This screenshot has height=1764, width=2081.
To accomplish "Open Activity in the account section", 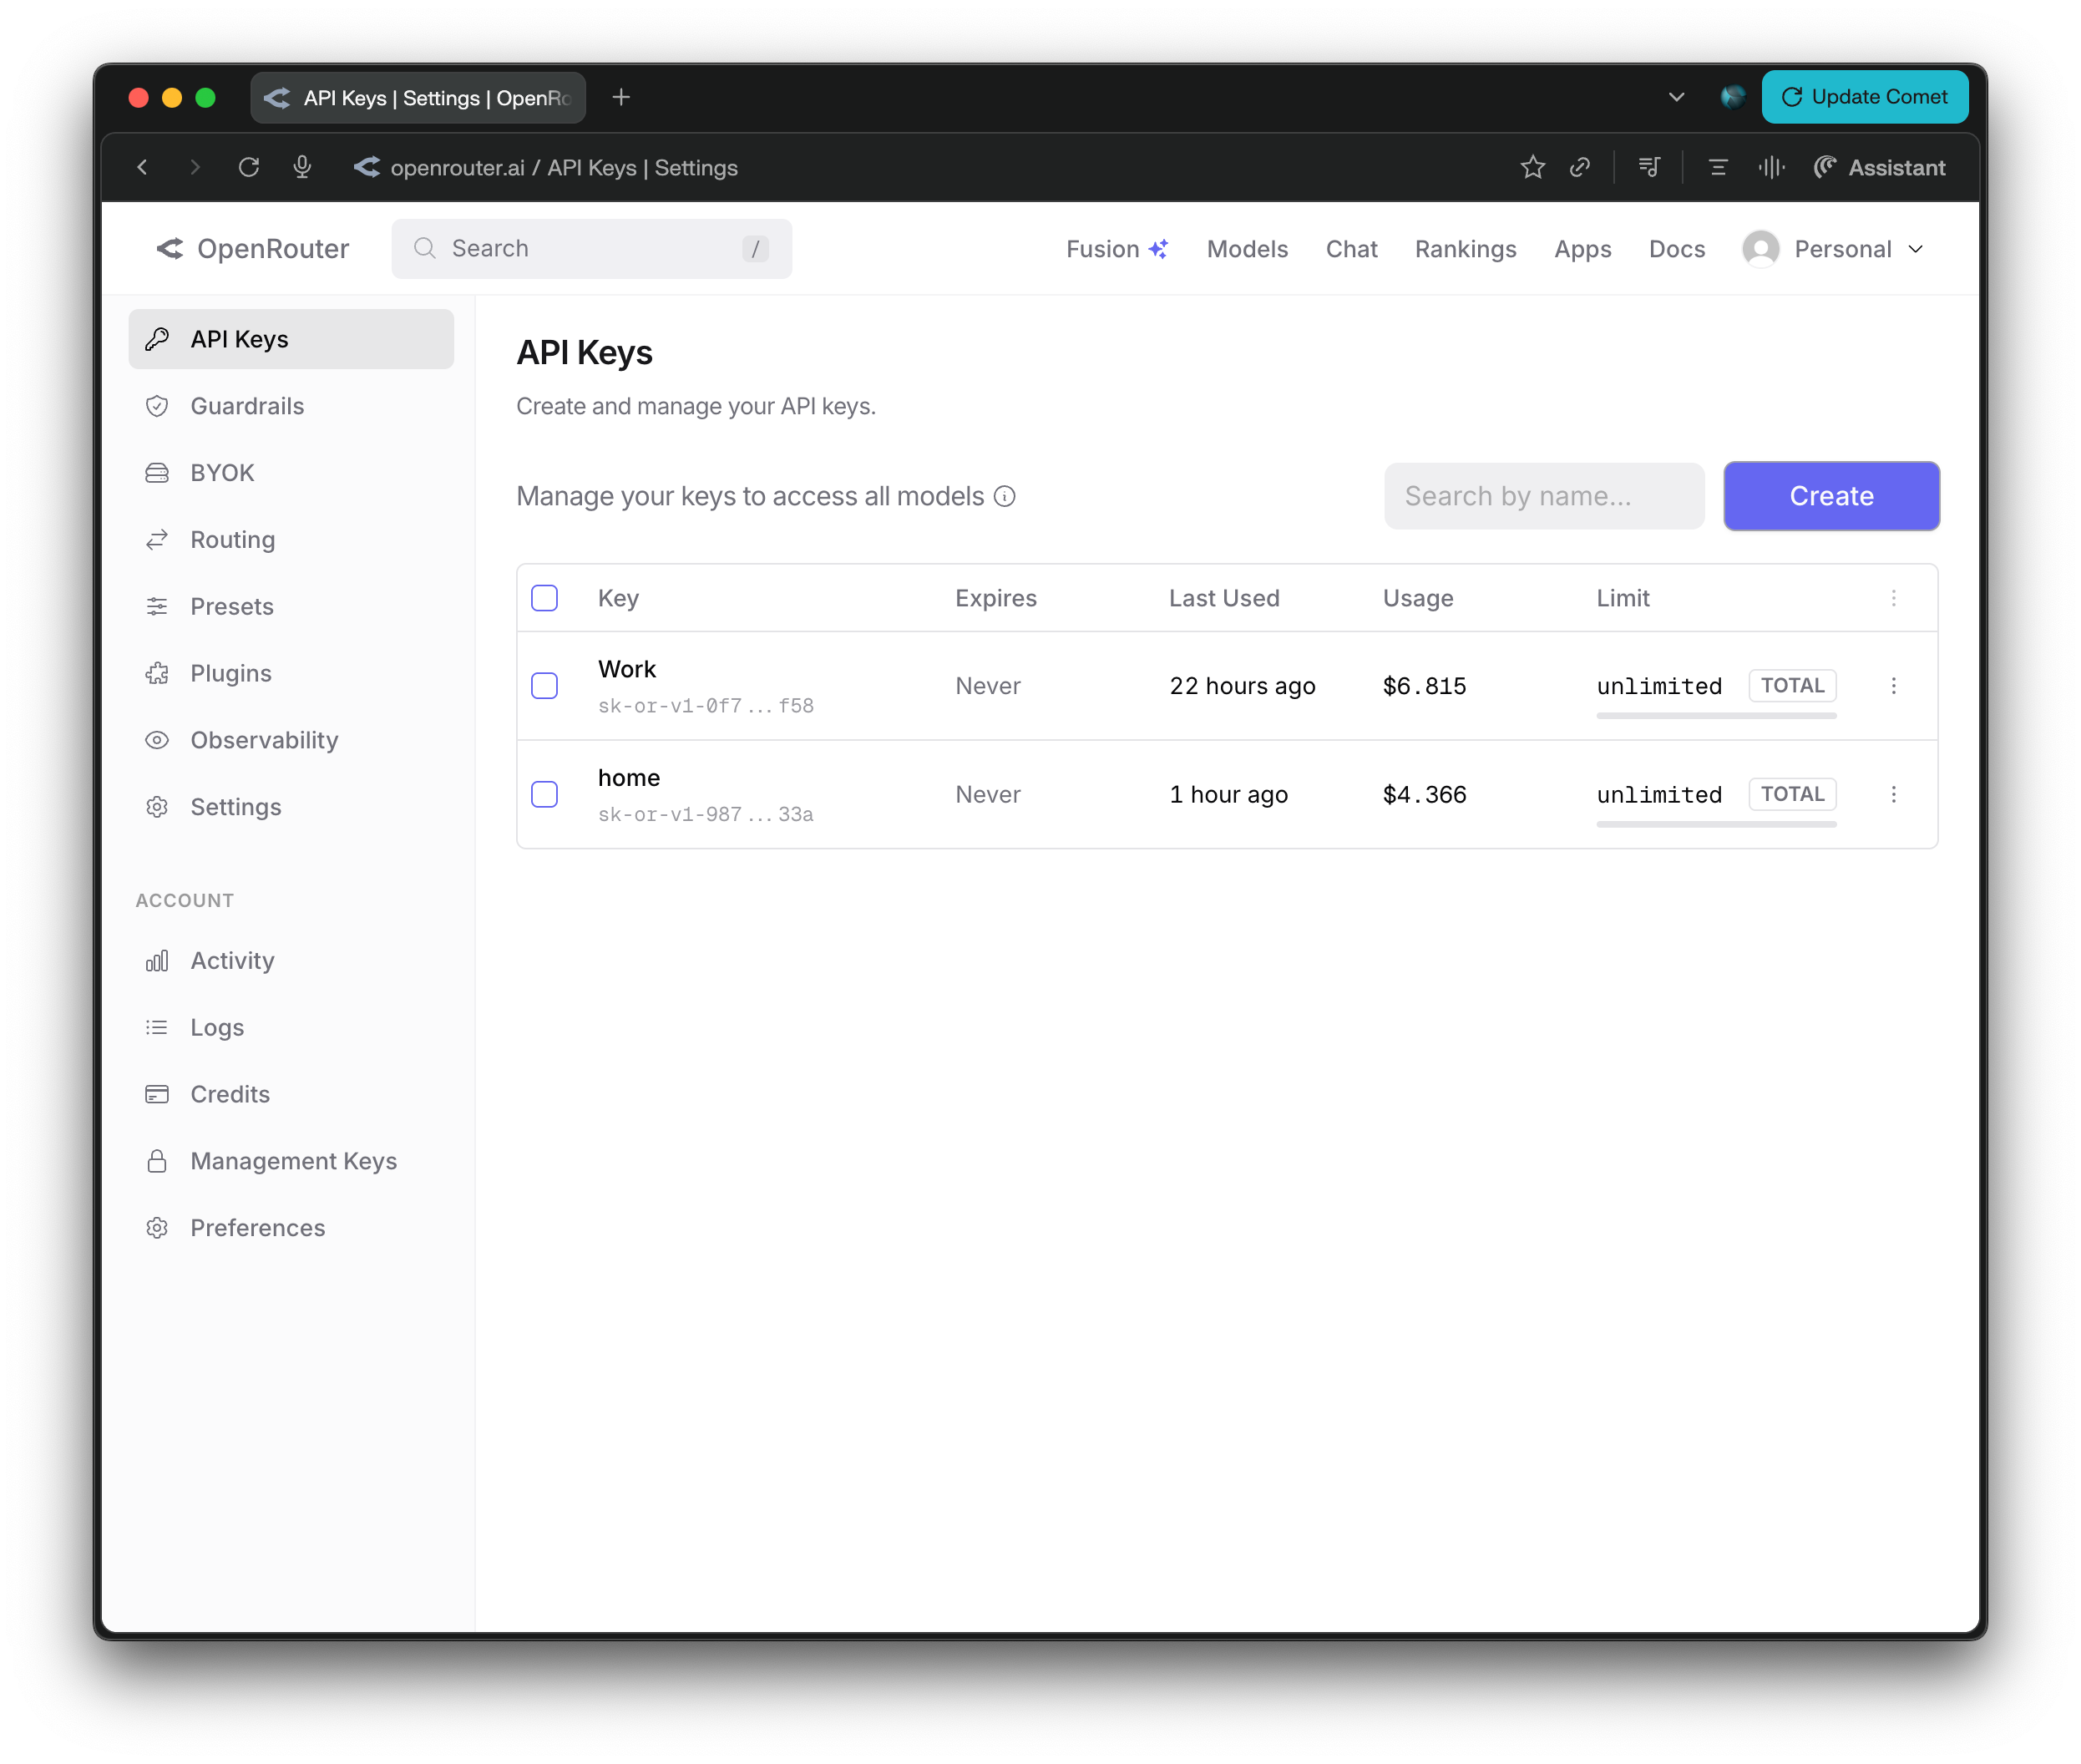I will pos(291,960).
